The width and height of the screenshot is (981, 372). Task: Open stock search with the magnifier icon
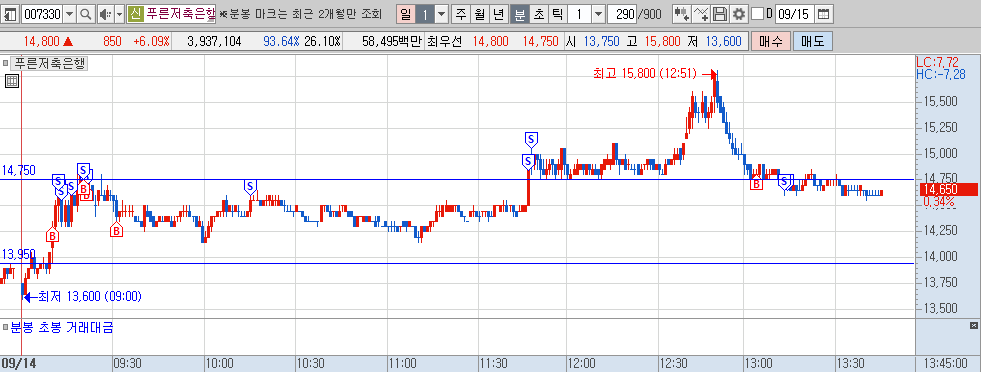86,14
